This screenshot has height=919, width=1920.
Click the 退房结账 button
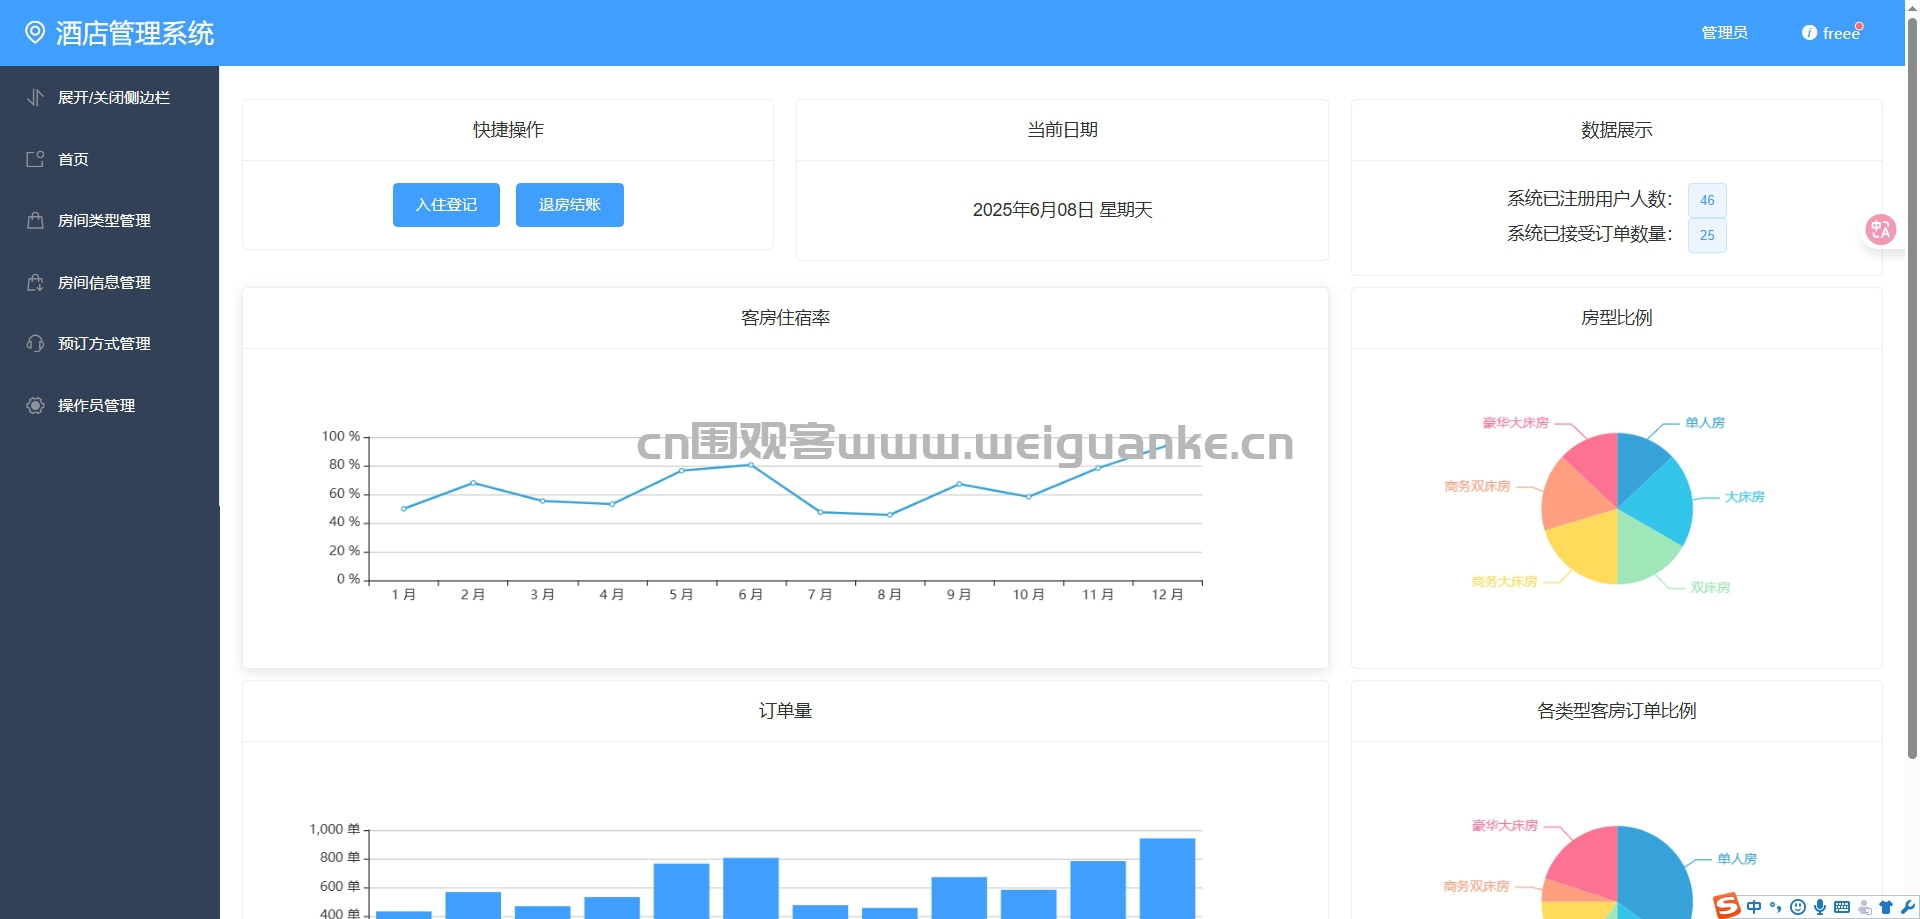(x=569, y=204)
